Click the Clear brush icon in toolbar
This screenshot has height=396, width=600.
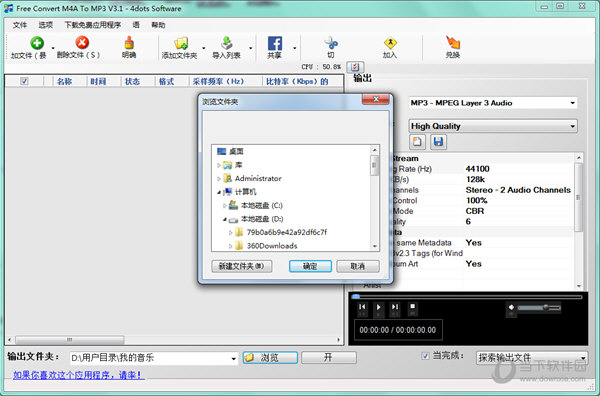129,43
